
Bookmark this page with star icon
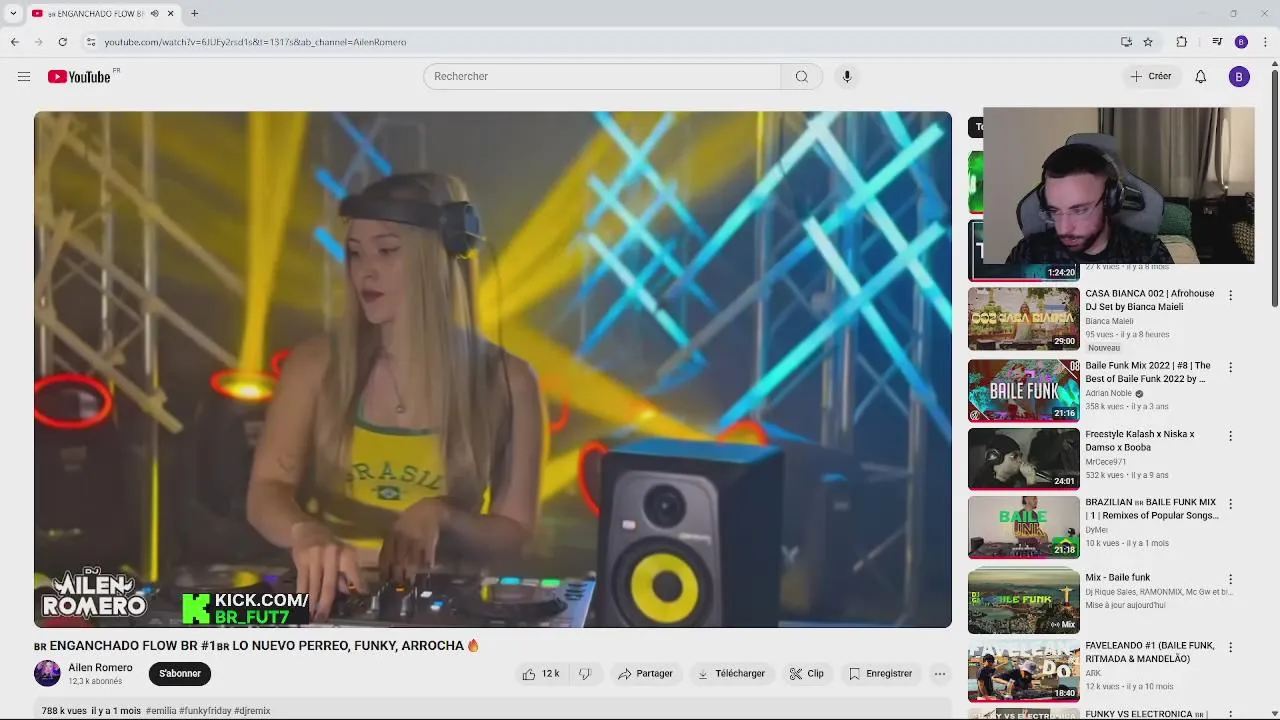click(1148, 42)
